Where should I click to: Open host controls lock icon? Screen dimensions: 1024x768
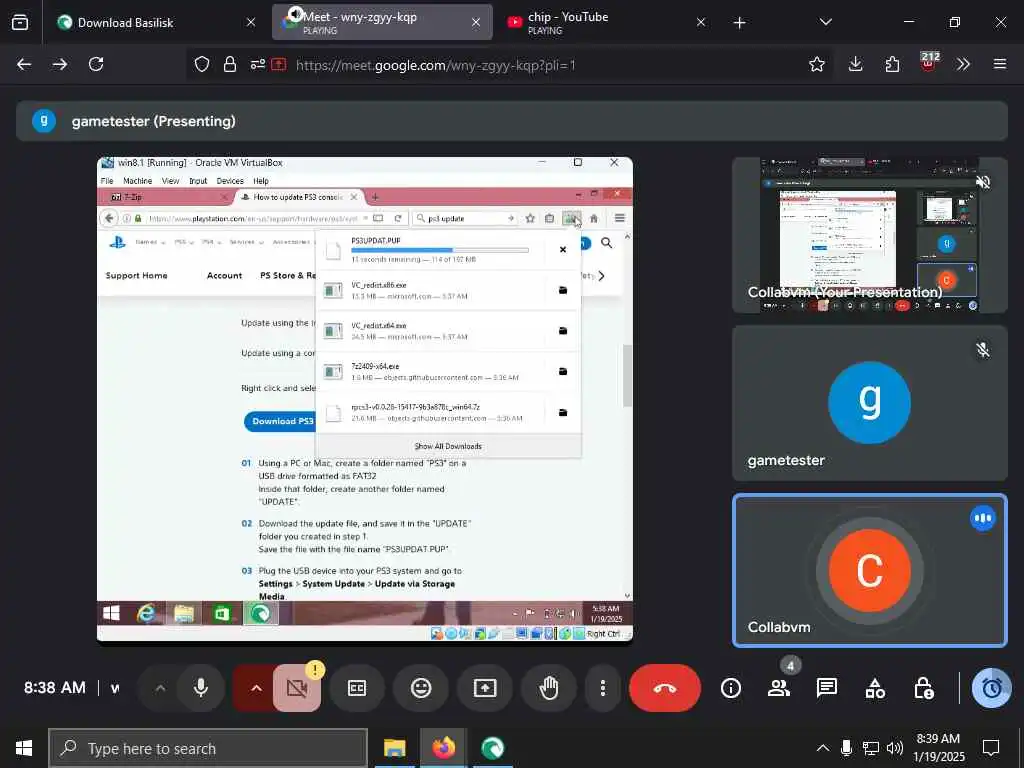coord(923,688)
